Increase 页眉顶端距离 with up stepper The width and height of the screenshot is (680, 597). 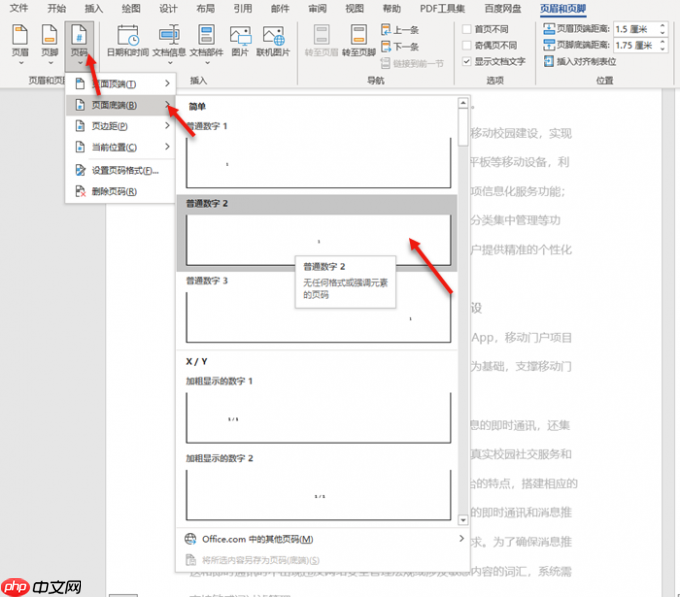[662, 26]
